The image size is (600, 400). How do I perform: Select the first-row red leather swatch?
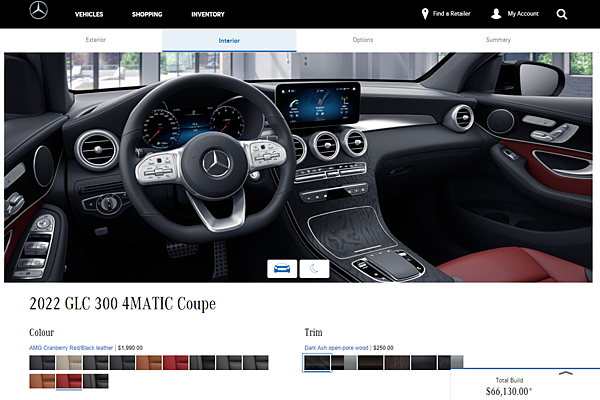click(x=176, y=362)
